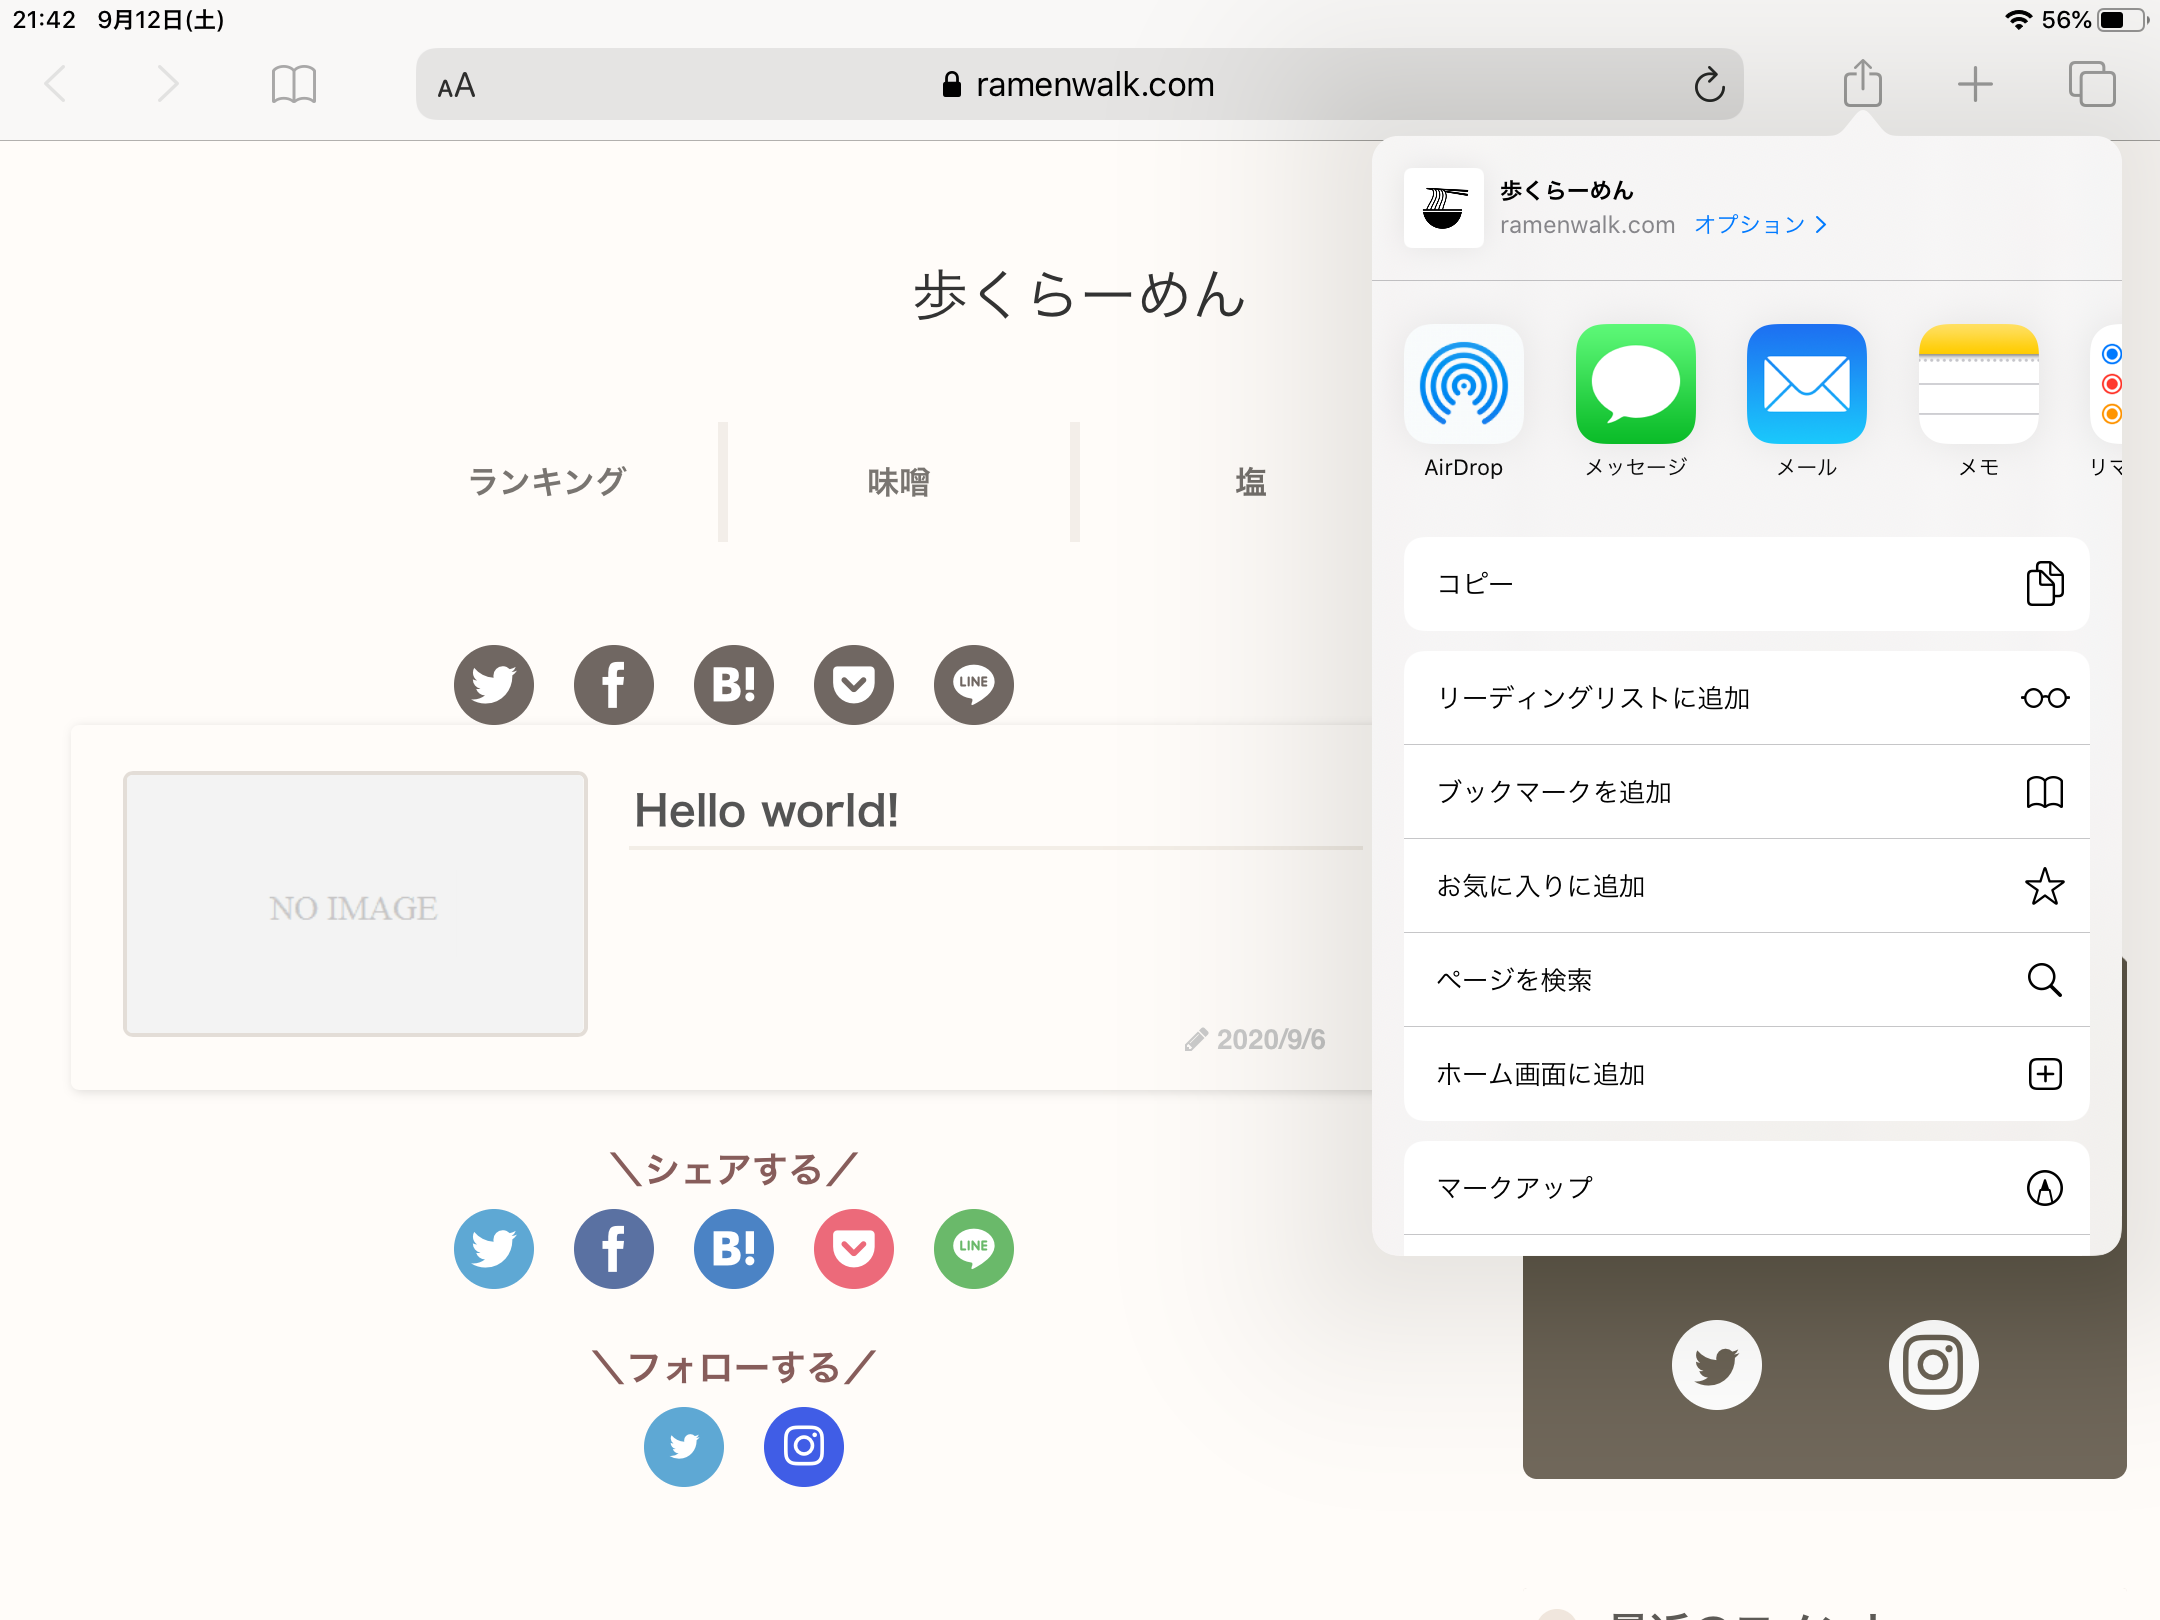Share via the Messages app icon
The height and width of the screenshot is (1620, 2160).
click(x=1635, y=385)
